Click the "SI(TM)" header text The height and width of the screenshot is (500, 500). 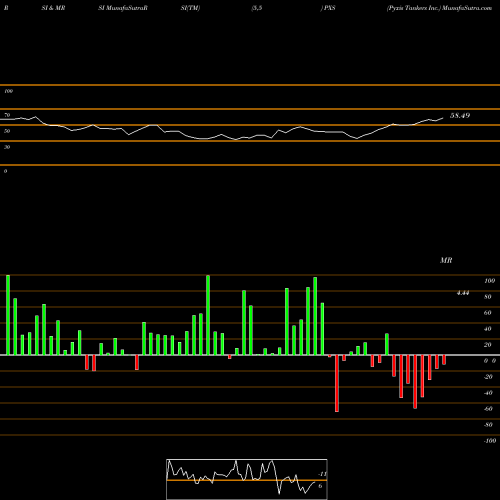click(x=190, y=8)
